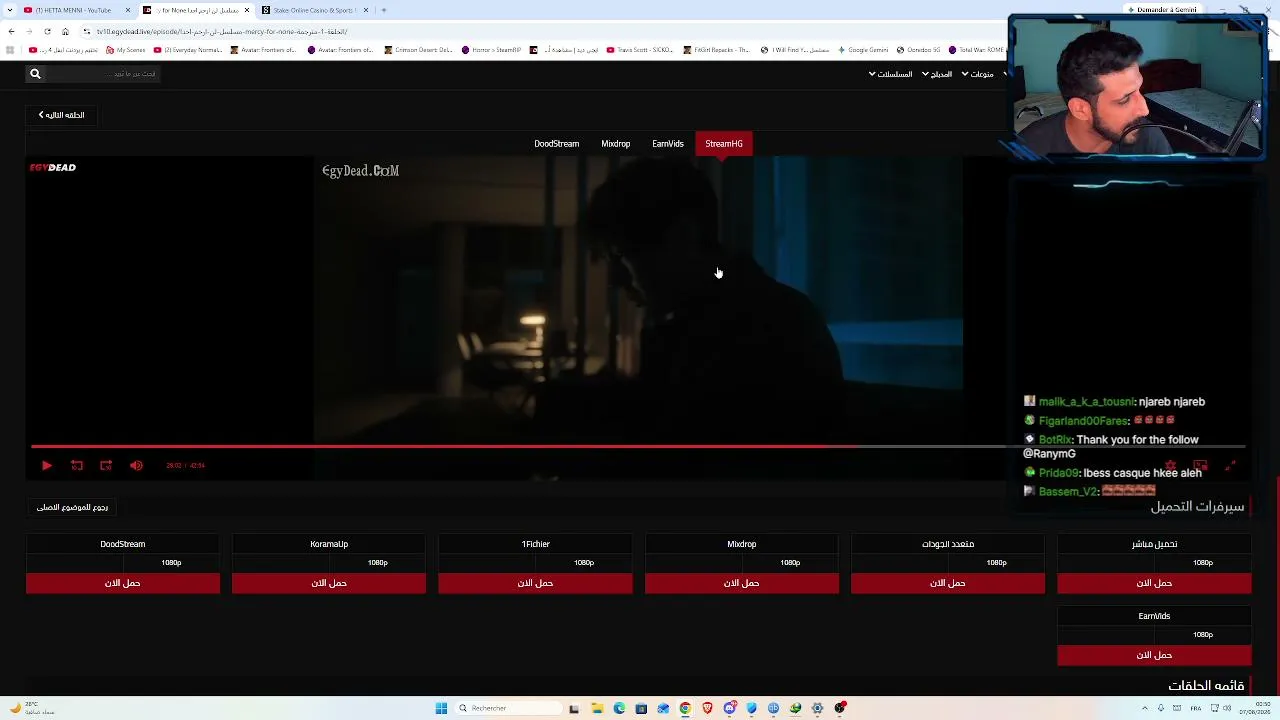Rewind ten seconds in video player
Image resolution: width=1280 pixels, height=720 pixels.
pyautogui.click(x=77, y=465)
